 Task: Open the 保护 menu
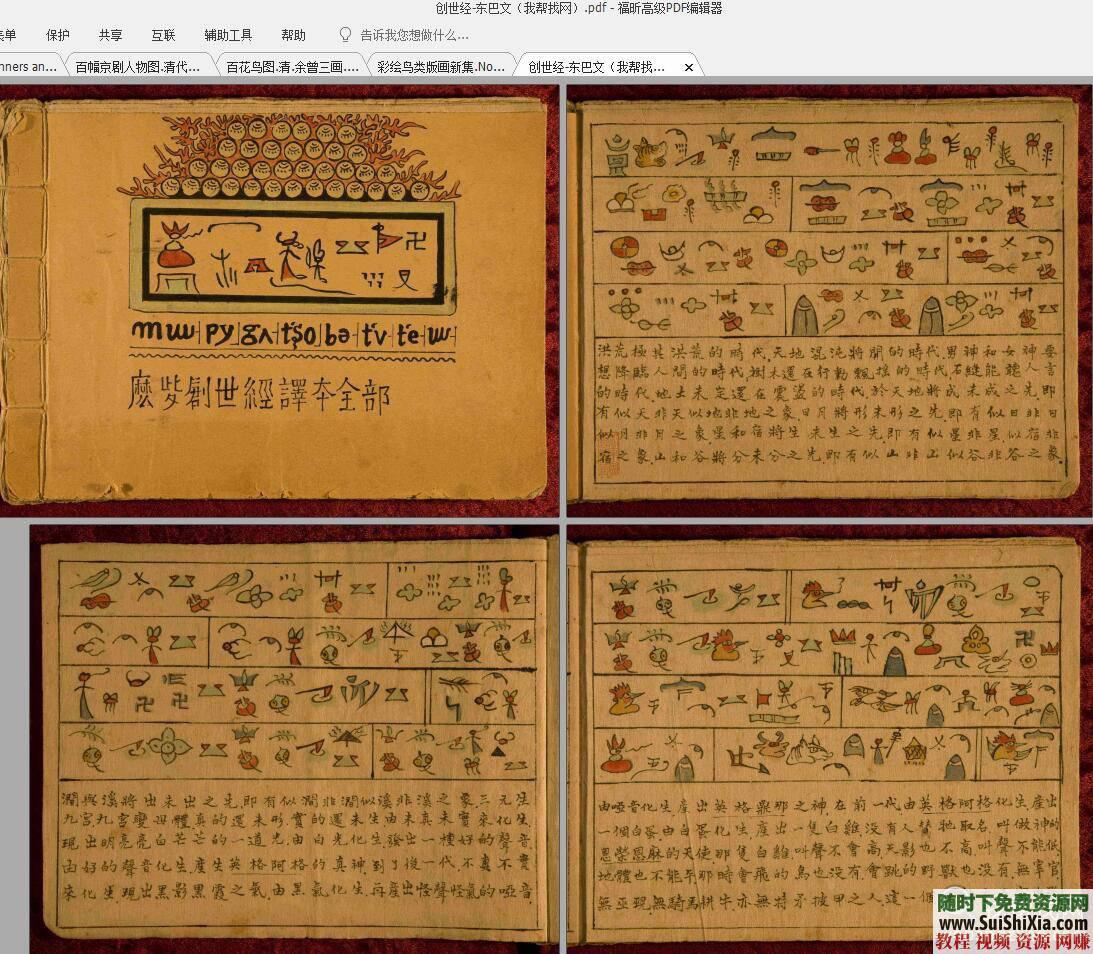[58, 35]
